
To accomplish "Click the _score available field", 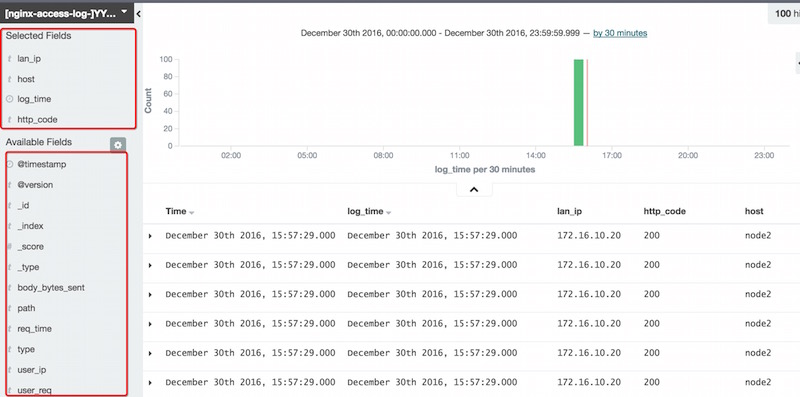I will click(31, 246).
